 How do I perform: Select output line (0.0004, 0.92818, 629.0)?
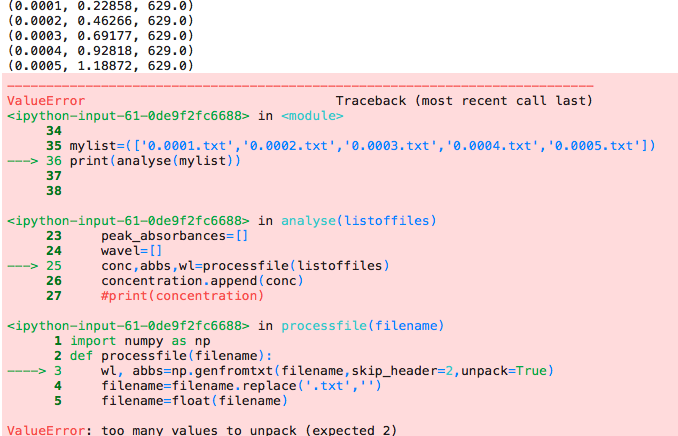coord(100,51)
